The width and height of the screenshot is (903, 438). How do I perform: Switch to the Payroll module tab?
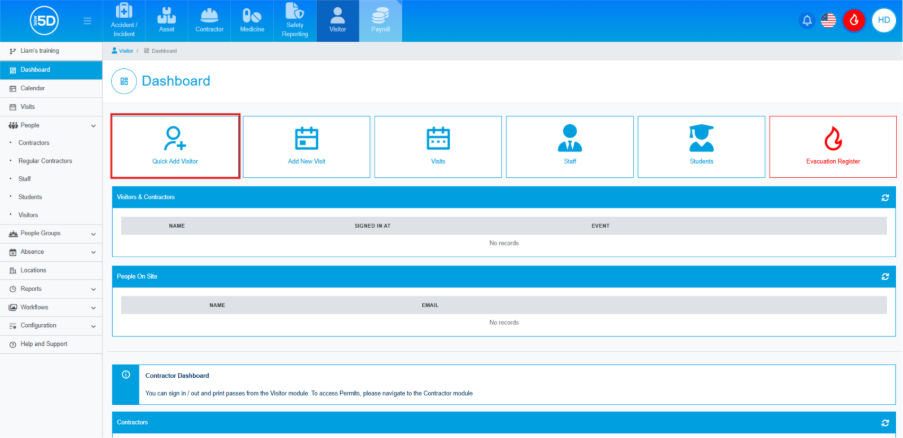pos(380,21)
